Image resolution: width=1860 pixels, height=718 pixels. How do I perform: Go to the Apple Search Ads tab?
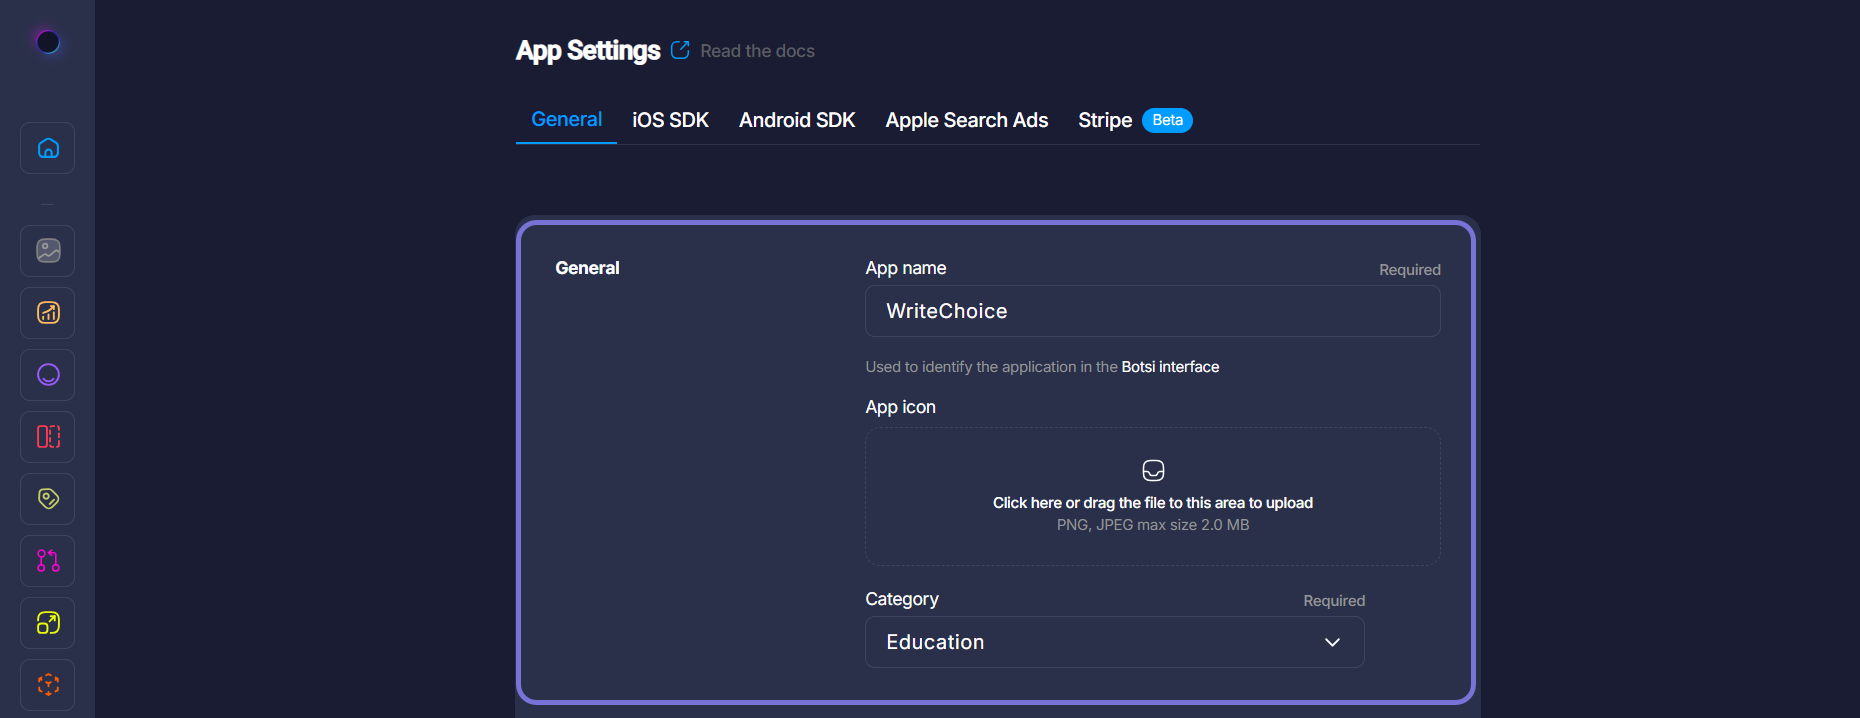tap(966, 120)
